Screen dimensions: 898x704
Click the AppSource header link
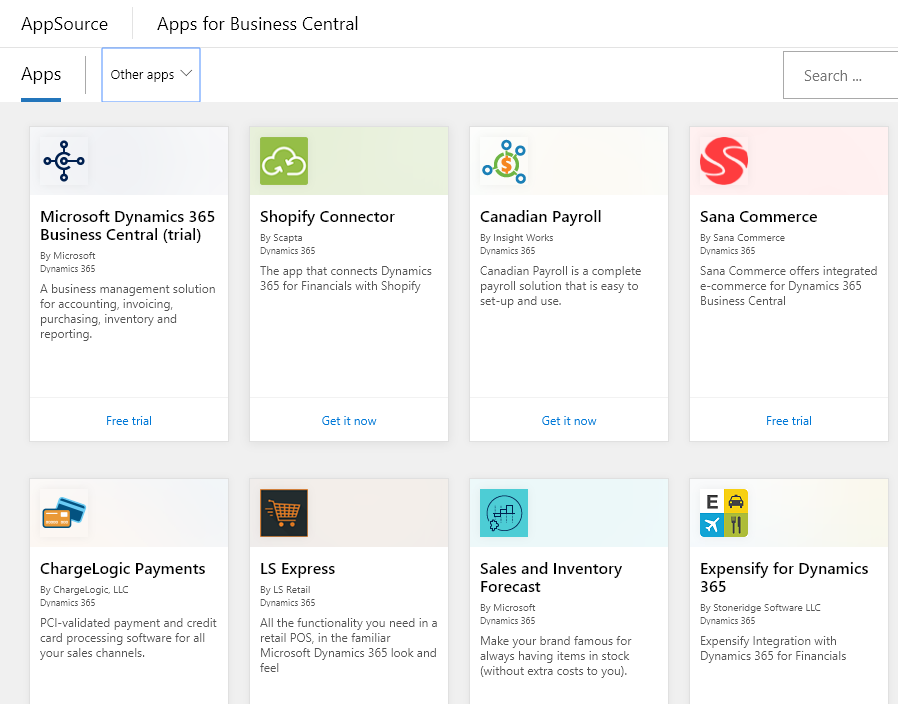click(65, 24)
